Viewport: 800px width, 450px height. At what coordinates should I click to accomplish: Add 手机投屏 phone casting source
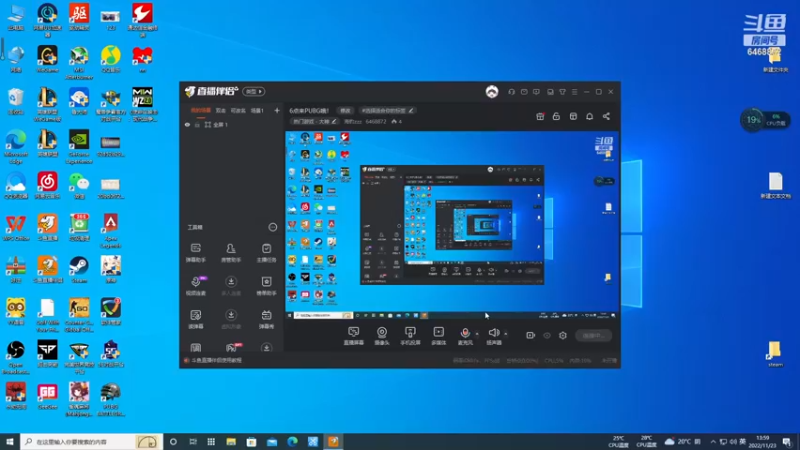(x=410, y=336)
